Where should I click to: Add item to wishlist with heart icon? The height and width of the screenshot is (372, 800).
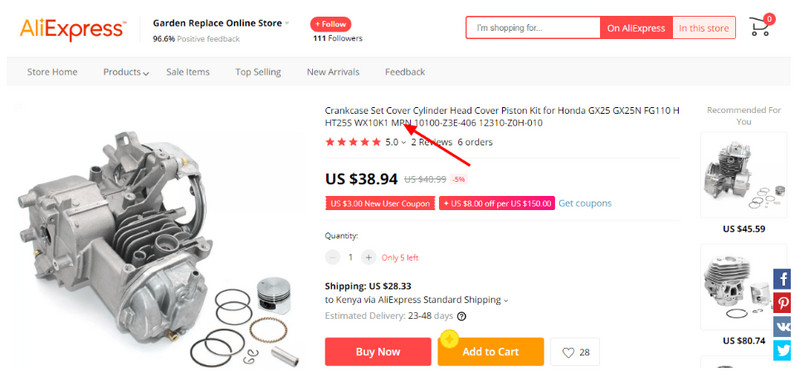[x=575, y=352]
